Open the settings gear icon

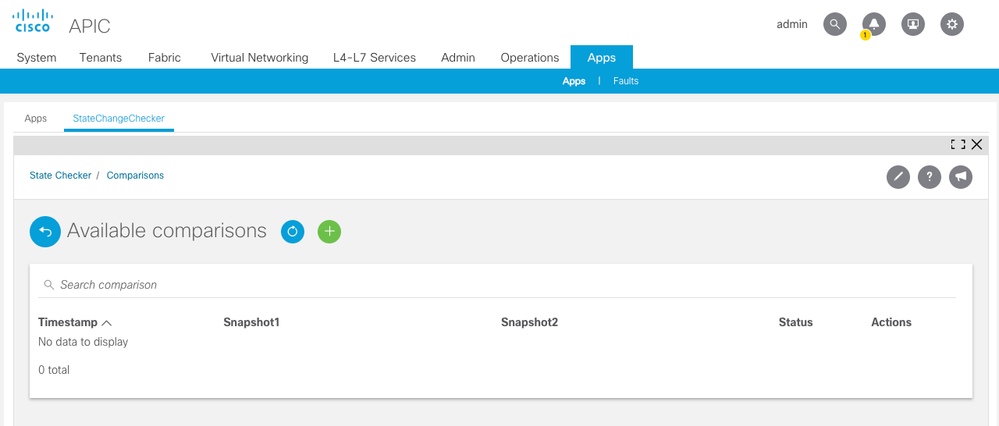tap(952, 25)
